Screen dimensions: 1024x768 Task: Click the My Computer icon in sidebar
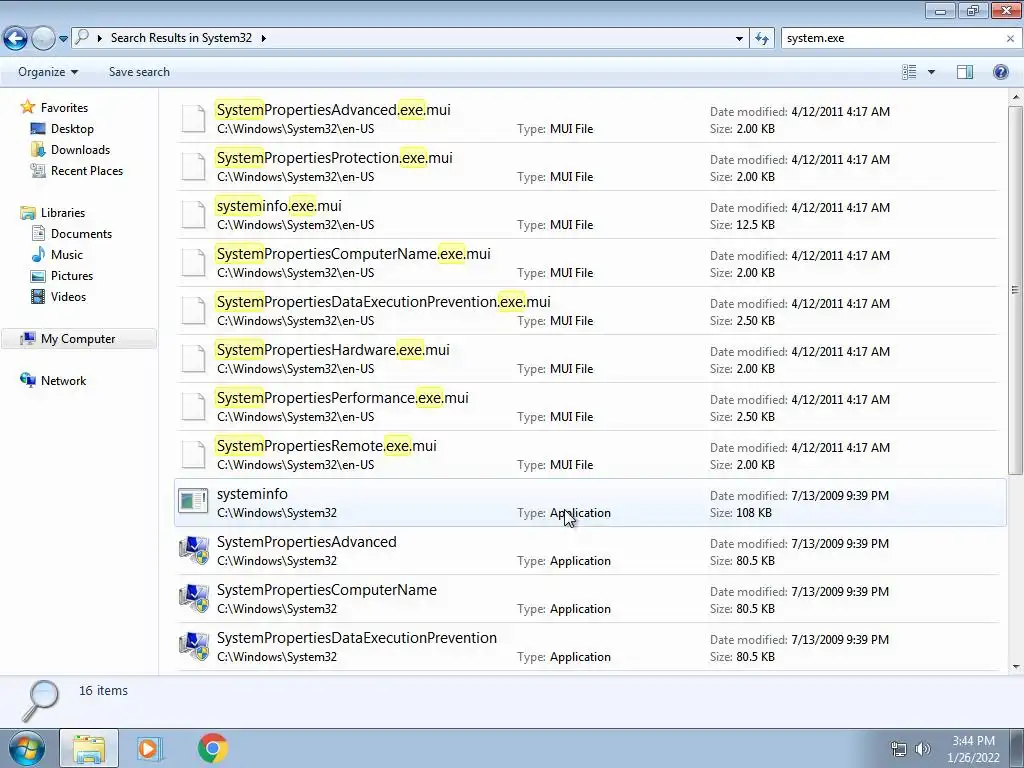[27, 338]
